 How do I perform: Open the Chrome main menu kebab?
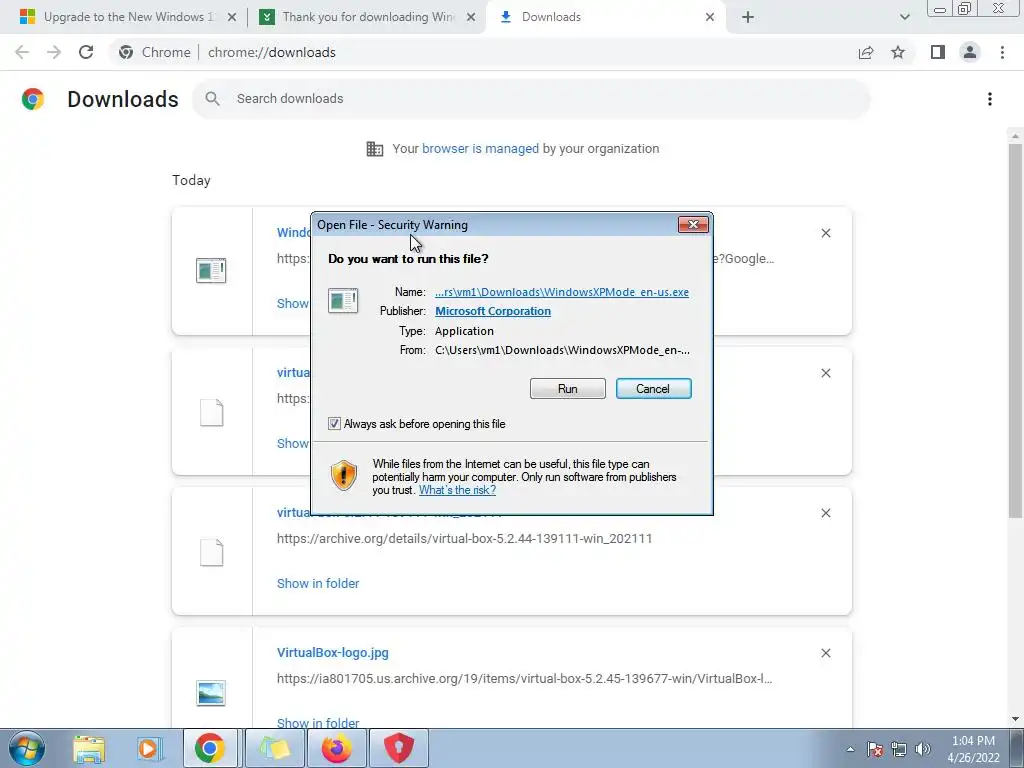pyautogui.click(x=1002, y=52)
